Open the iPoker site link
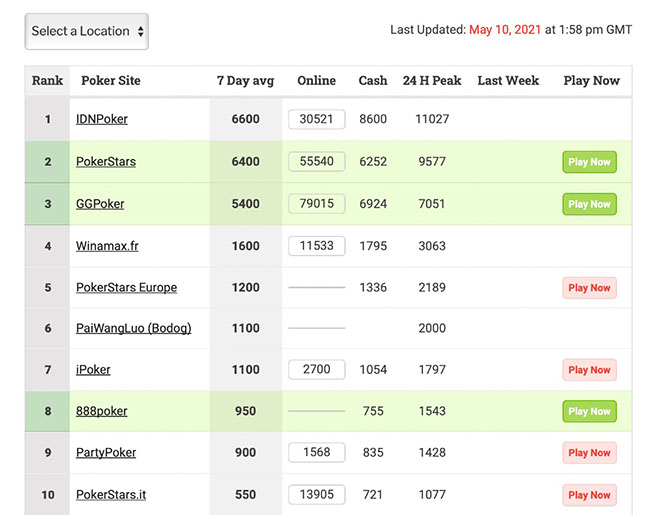 point(93,370)
